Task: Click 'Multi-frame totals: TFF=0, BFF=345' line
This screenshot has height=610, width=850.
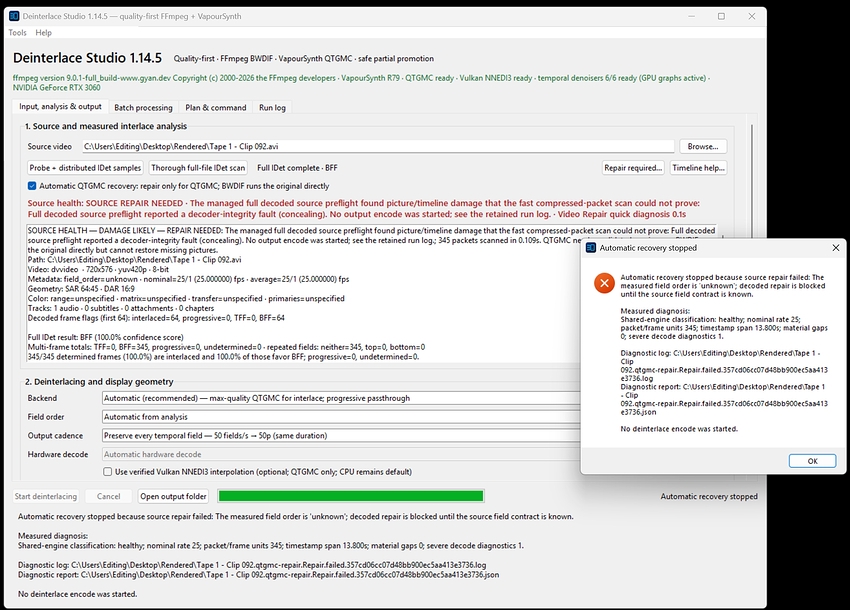Action: (227, 347)
